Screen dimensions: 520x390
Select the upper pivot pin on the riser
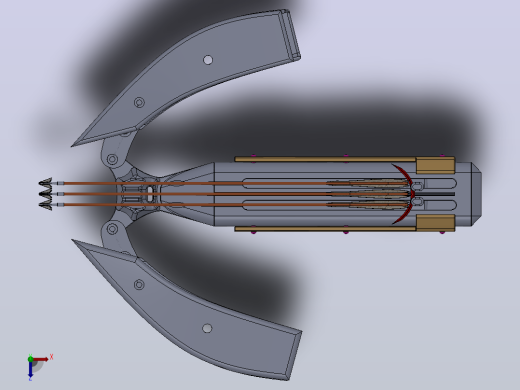click(x=112, y=159)
